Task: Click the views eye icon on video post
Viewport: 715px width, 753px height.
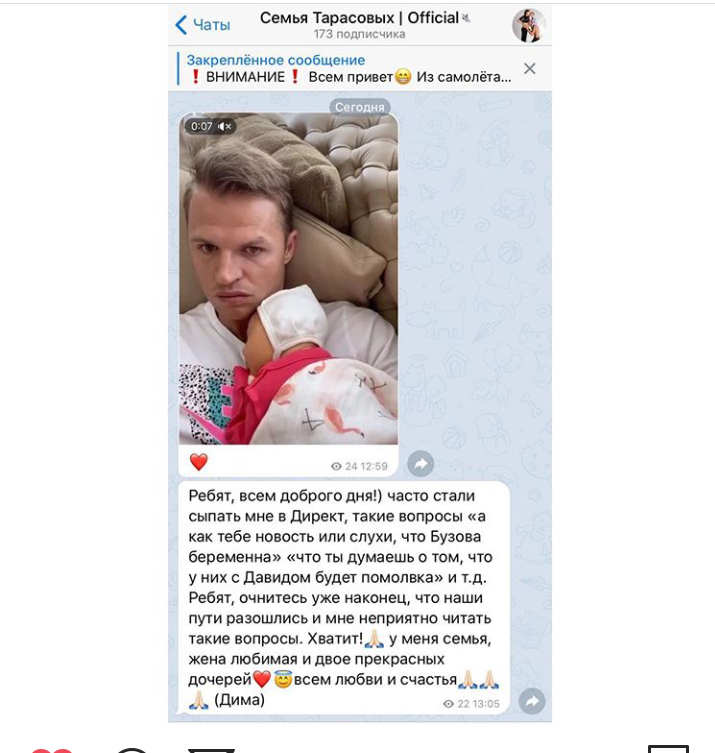Action: coord(336,466)
